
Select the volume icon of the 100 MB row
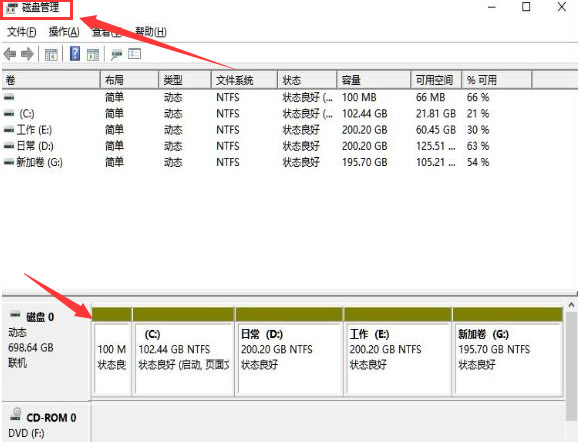tap(9, 97)
